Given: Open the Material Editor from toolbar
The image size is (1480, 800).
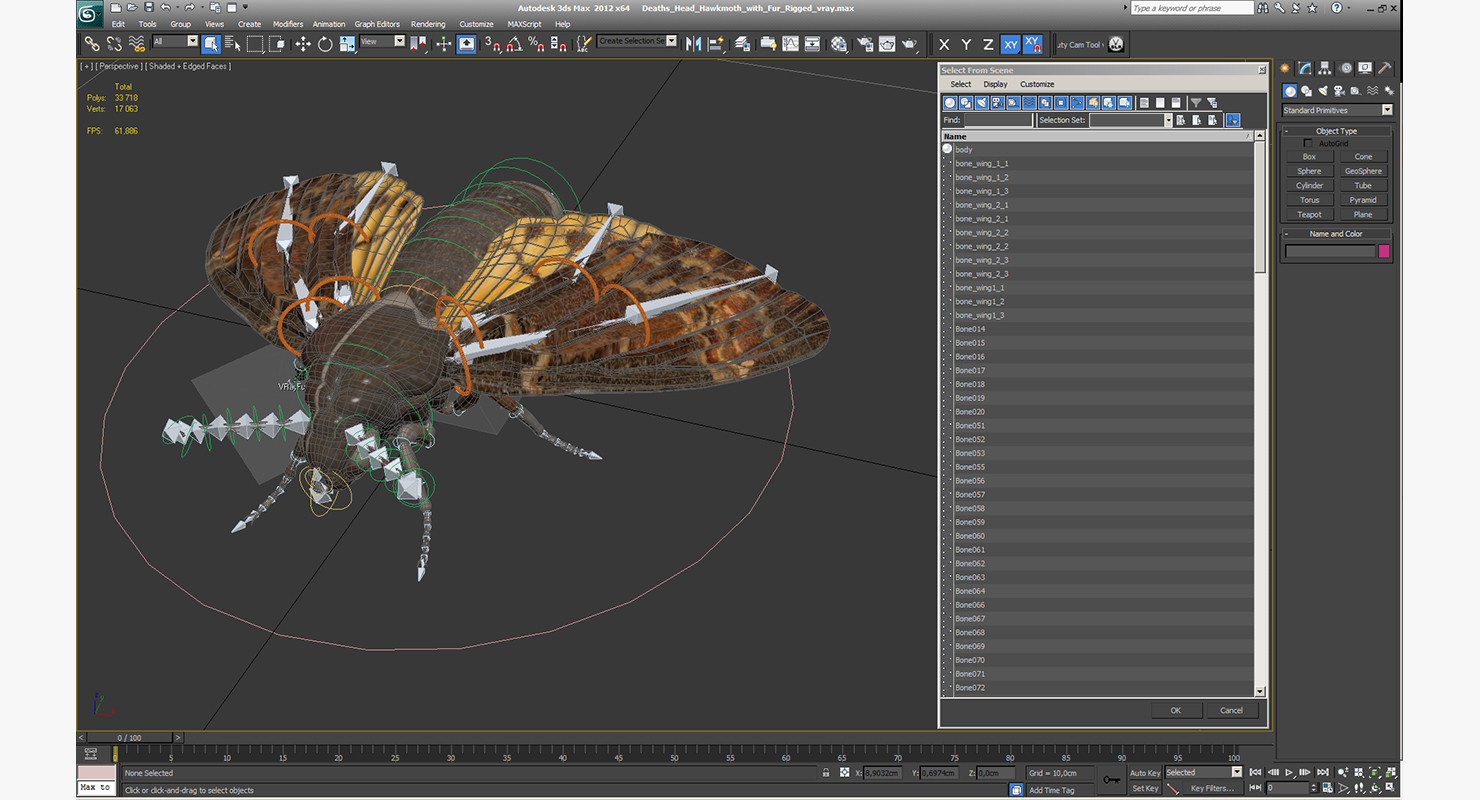Looking at the screenshot, I should coord(839,44).
